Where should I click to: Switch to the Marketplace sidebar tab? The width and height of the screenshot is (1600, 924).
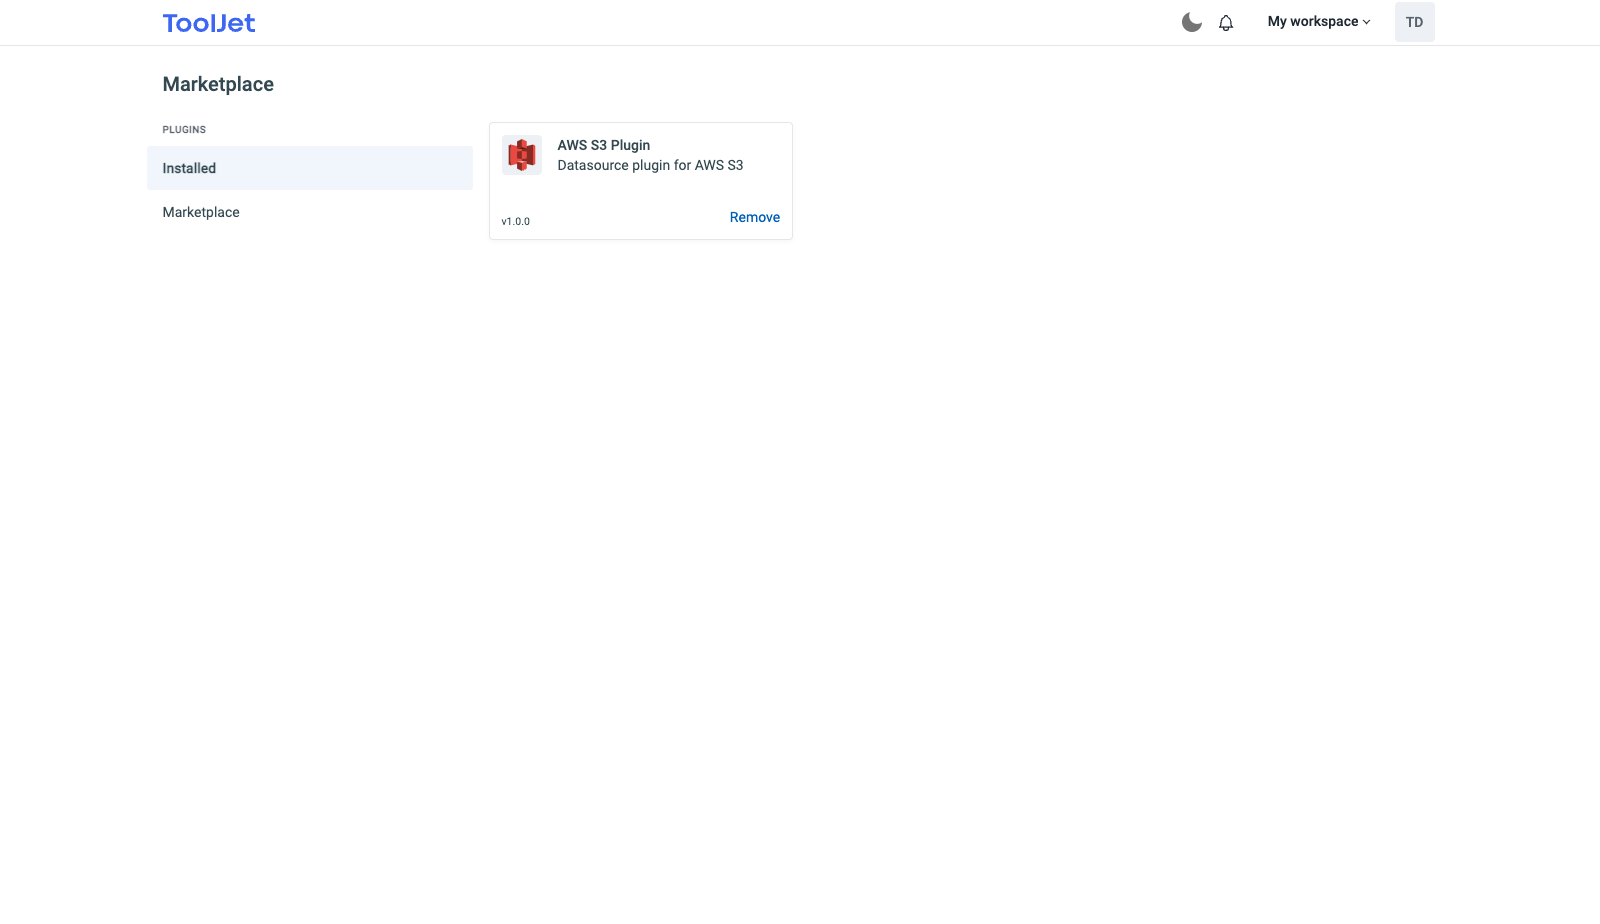click(x=201, y=212)
